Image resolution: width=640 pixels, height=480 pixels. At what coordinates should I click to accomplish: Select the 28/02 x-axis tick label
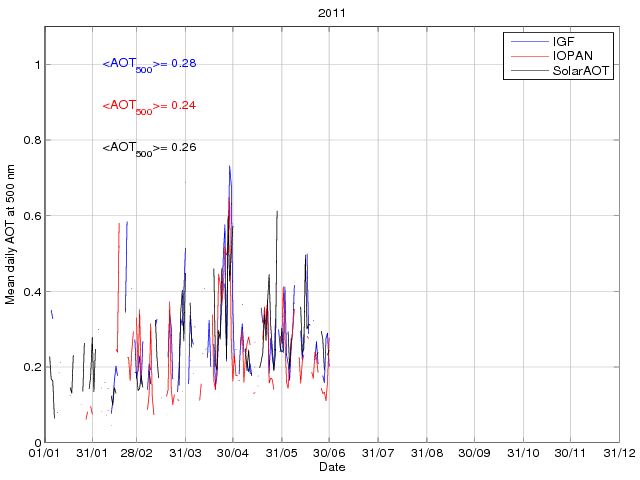tap(137, 453)
